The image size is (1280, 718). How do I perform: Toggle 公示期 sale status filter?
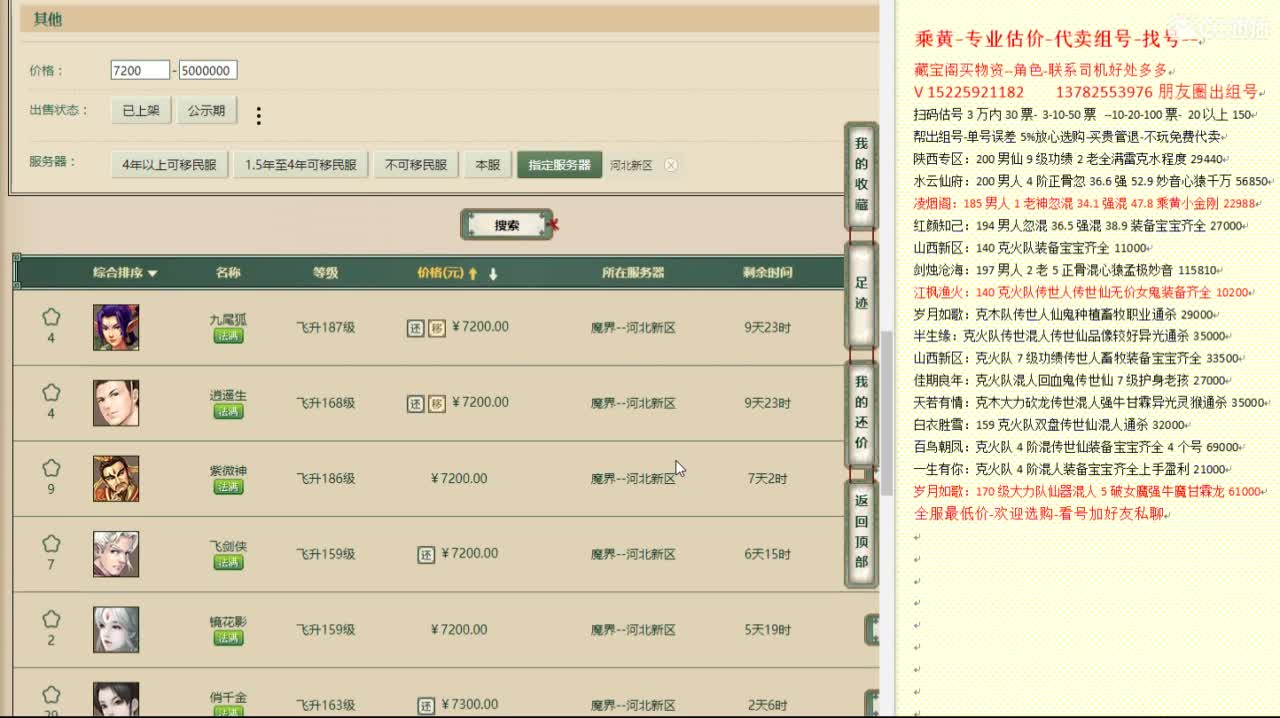(x=207, y=111)
